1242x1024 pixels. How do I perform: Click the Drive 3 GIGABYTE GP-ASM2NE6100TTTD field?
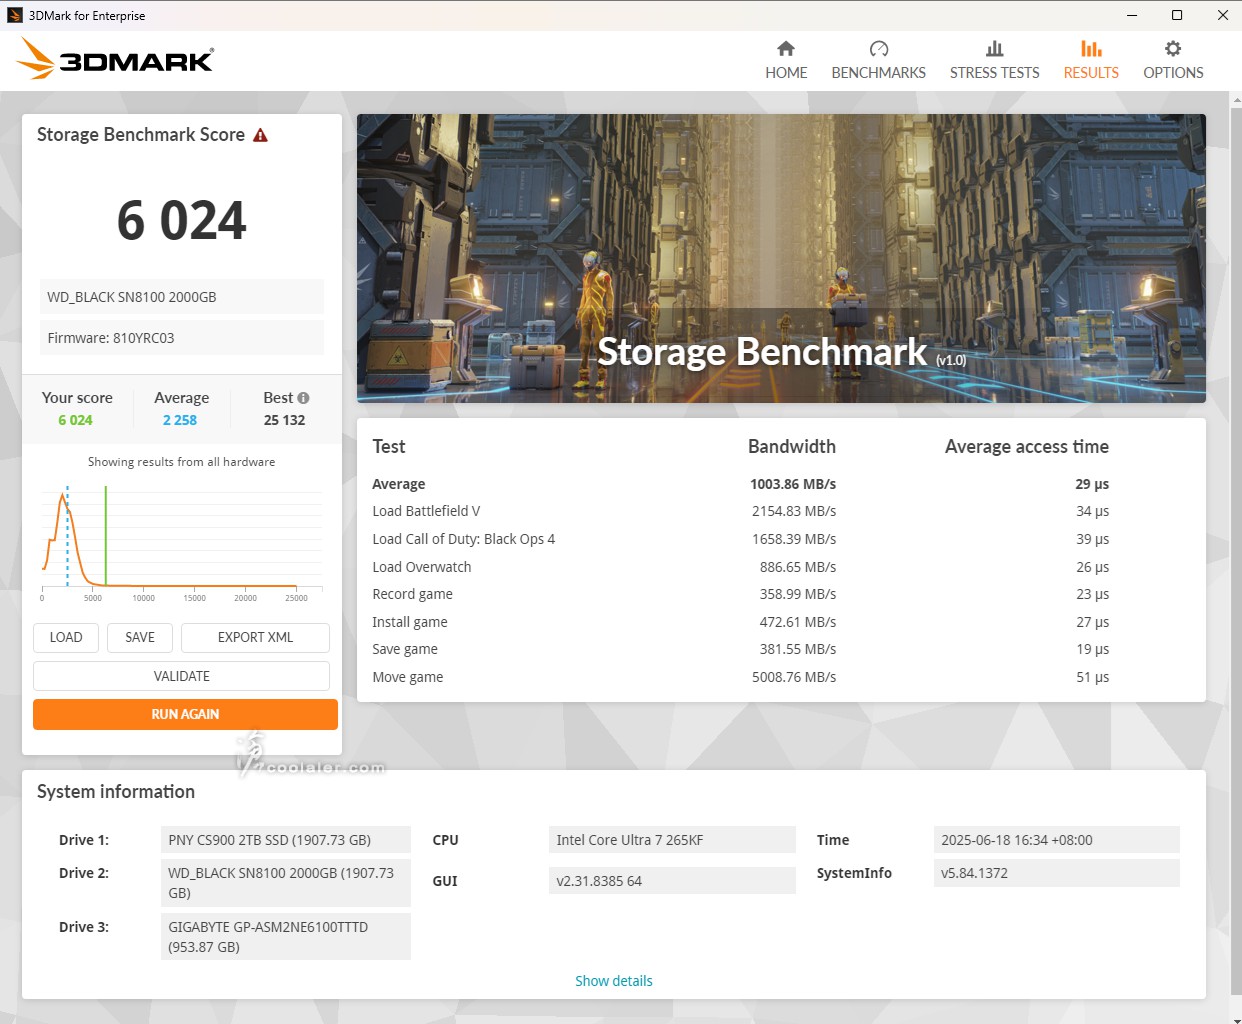tap(286, 937)
